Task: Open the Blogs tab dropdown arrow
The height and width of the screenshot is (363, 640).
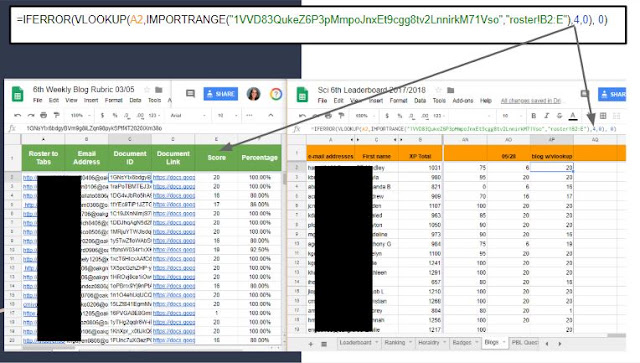Action: coord(504,342)
